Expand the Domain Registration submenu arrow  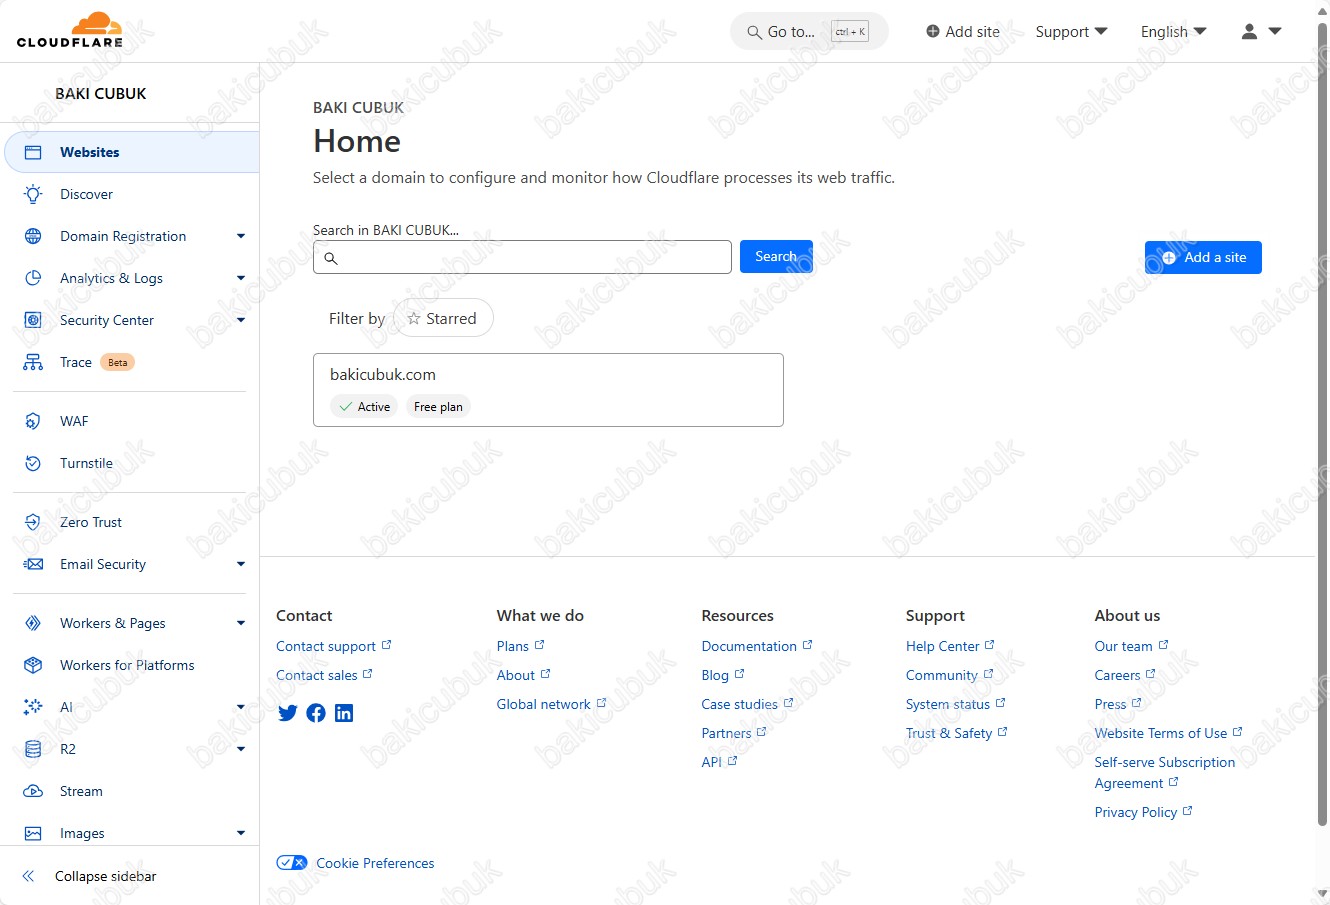tap(241, 236)
